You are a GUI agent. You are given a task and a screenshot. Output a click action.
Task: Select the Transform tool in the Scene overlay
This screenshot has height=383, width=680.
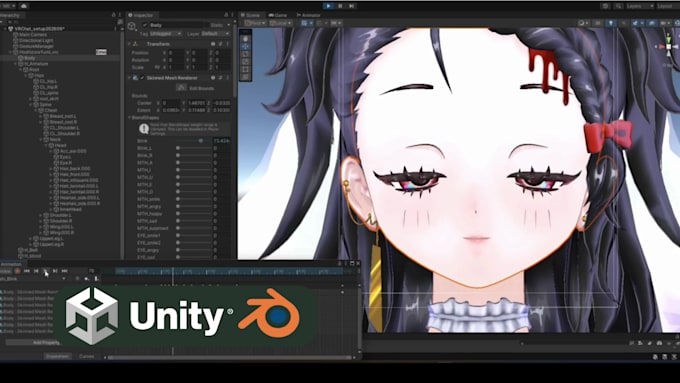tap(245, 77)
